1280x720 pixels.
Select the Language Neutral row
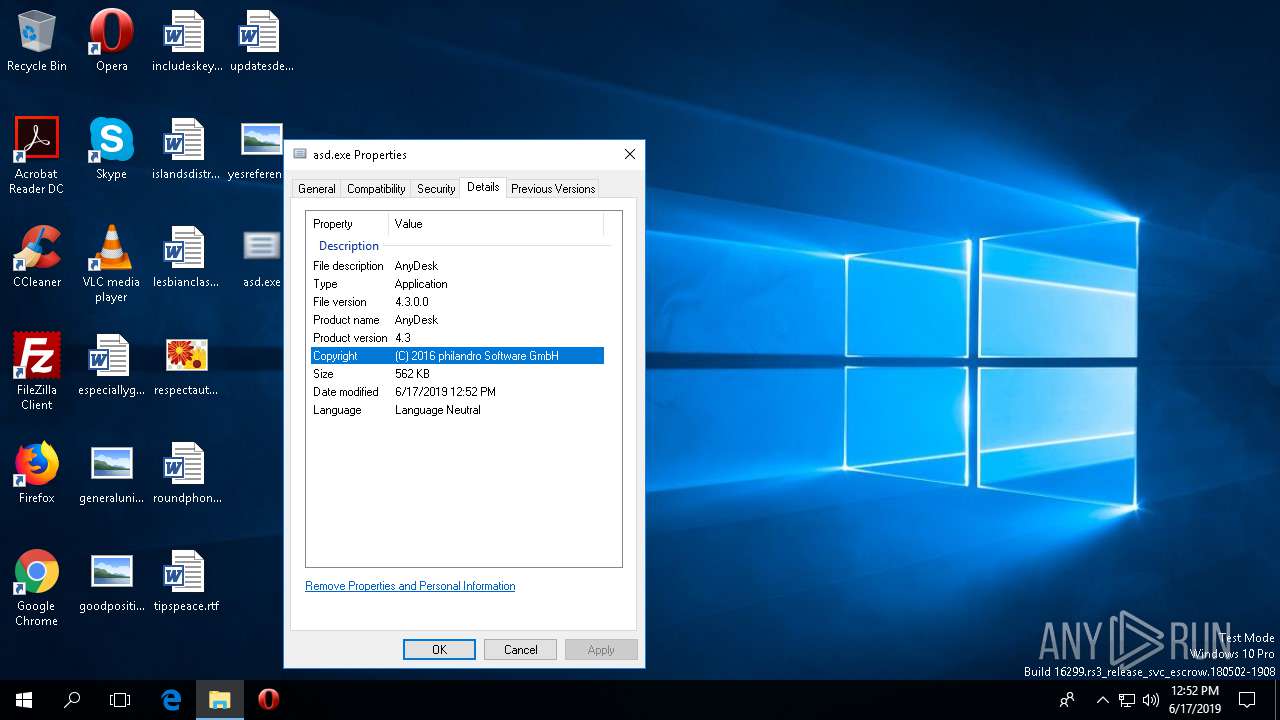[457, 410]
